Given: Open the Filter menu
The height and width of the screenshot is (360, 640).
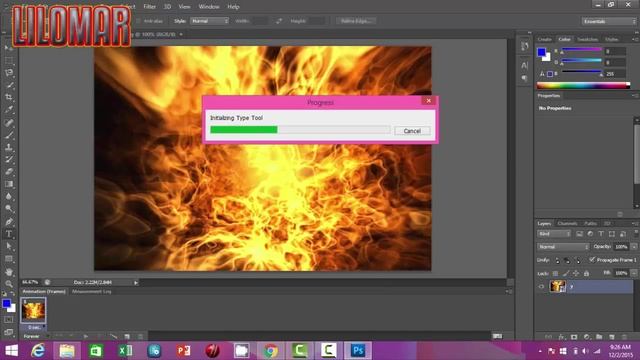Looking at the screenshot, I should pos(149,7).
